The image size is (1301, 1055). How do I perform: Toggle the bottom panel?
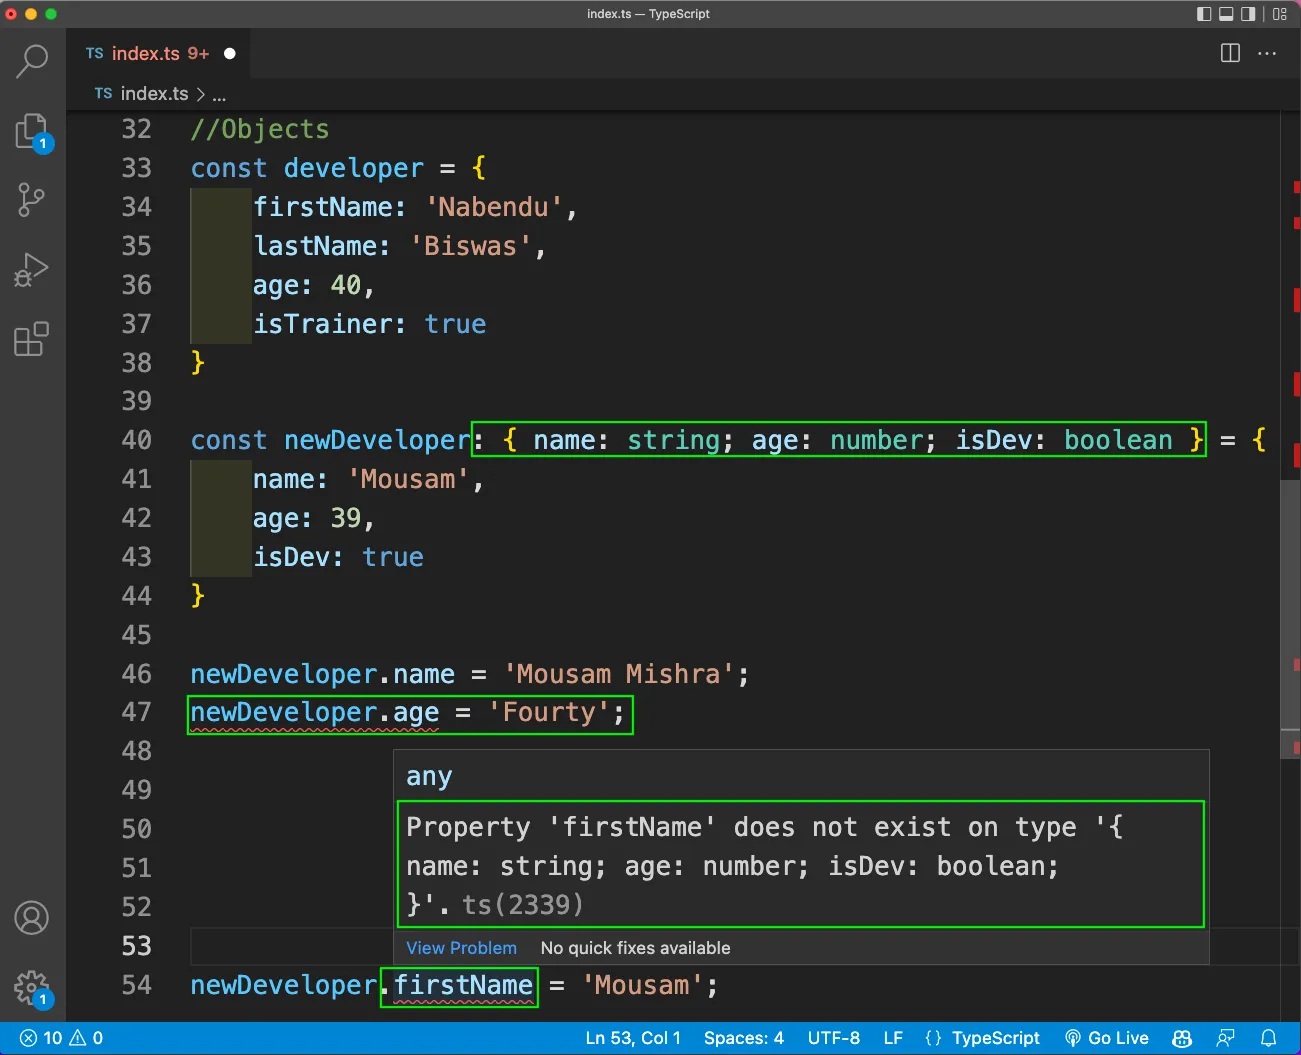[1226, 14]
